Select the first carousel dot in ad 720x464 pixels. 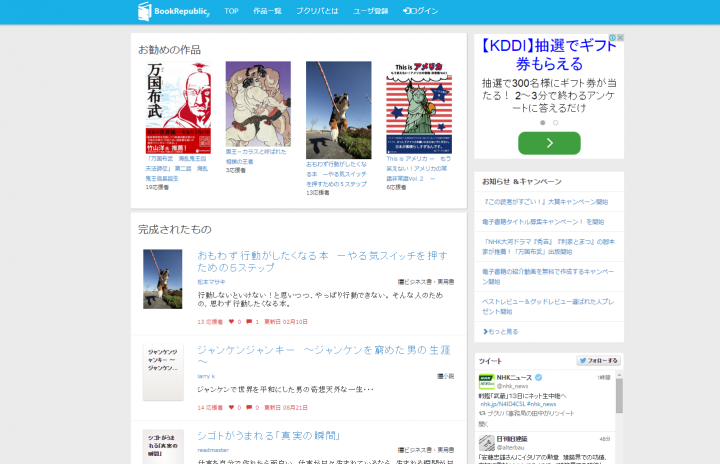tap(543, 123)
